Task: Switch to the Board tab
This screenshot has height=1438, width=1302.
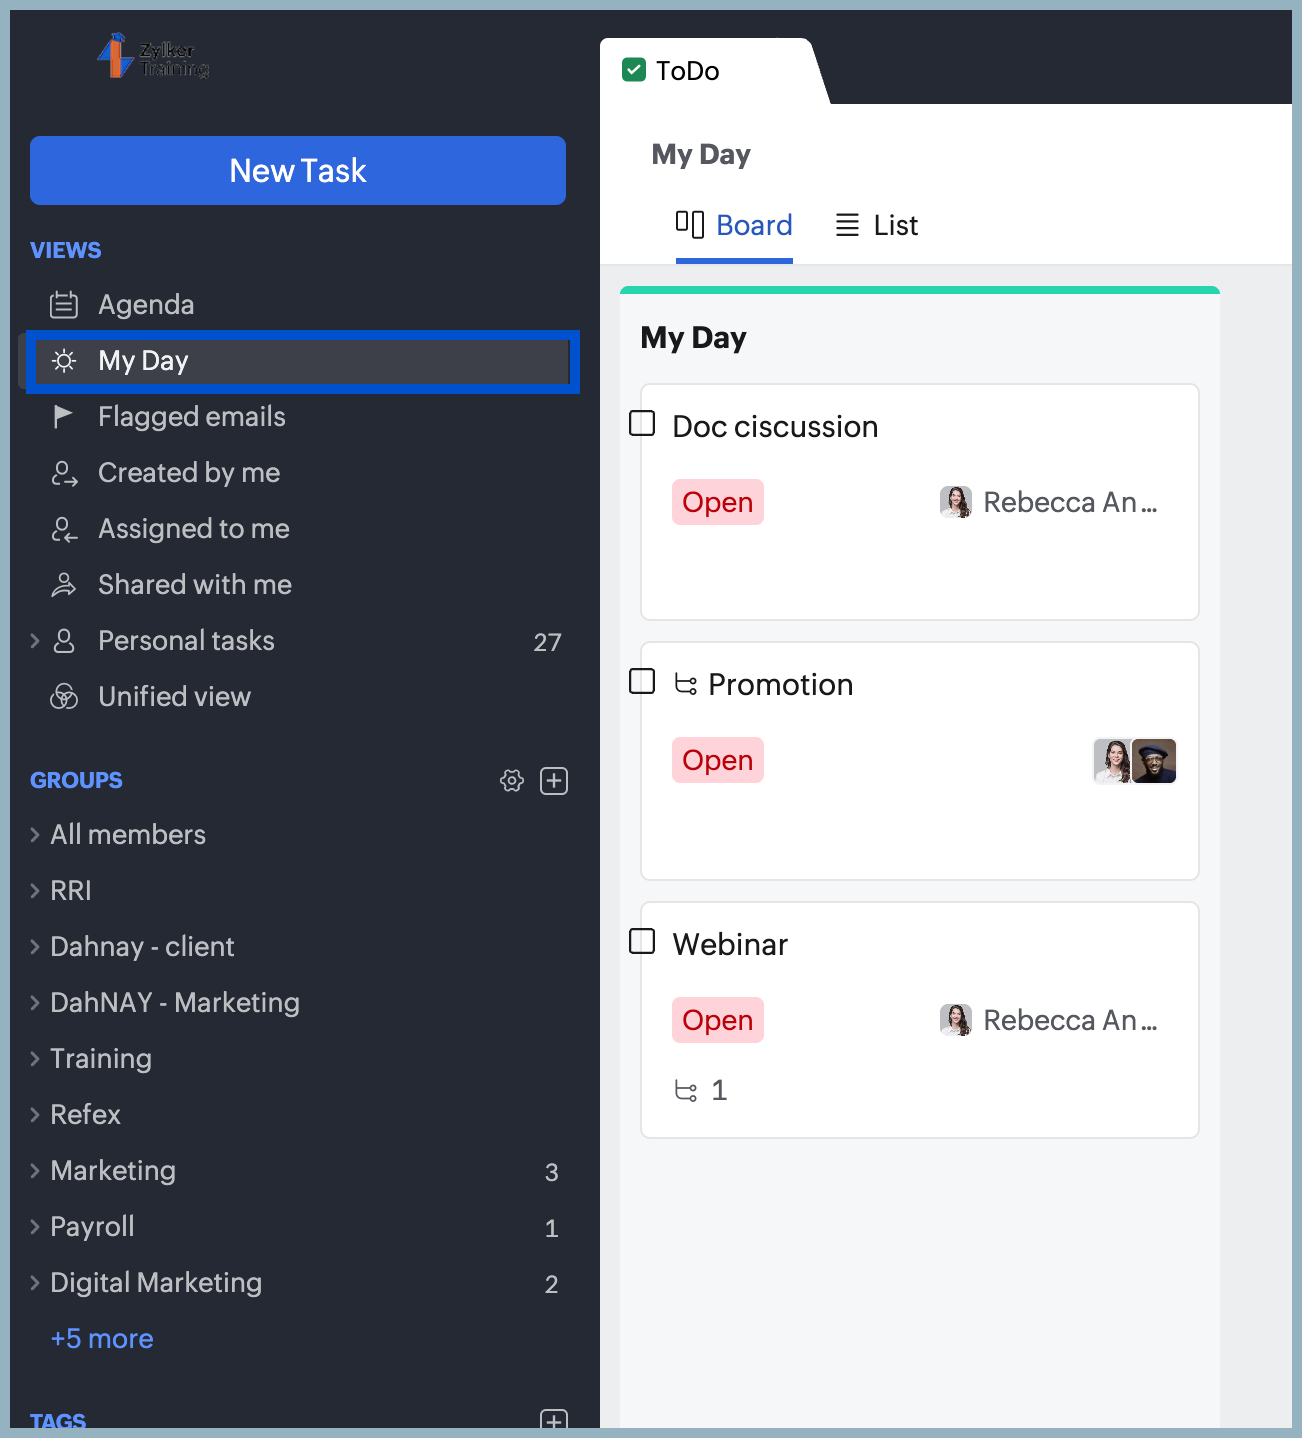Action: (x=734, y=225)
